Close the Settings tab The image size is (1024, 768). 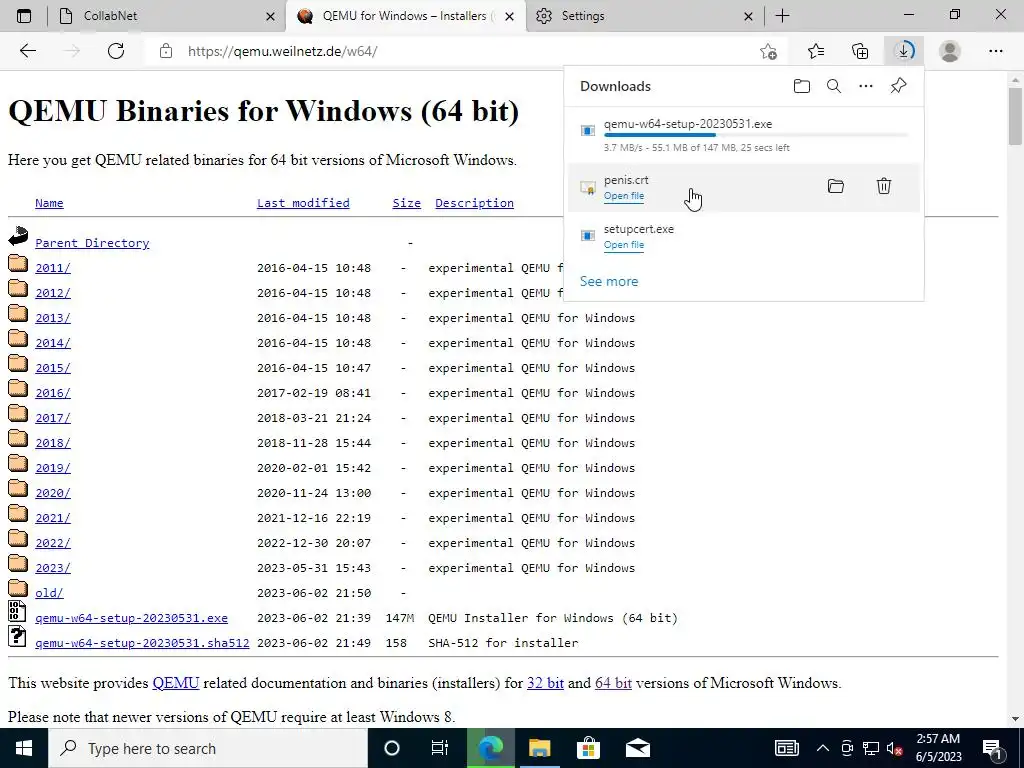coord(748,16)
